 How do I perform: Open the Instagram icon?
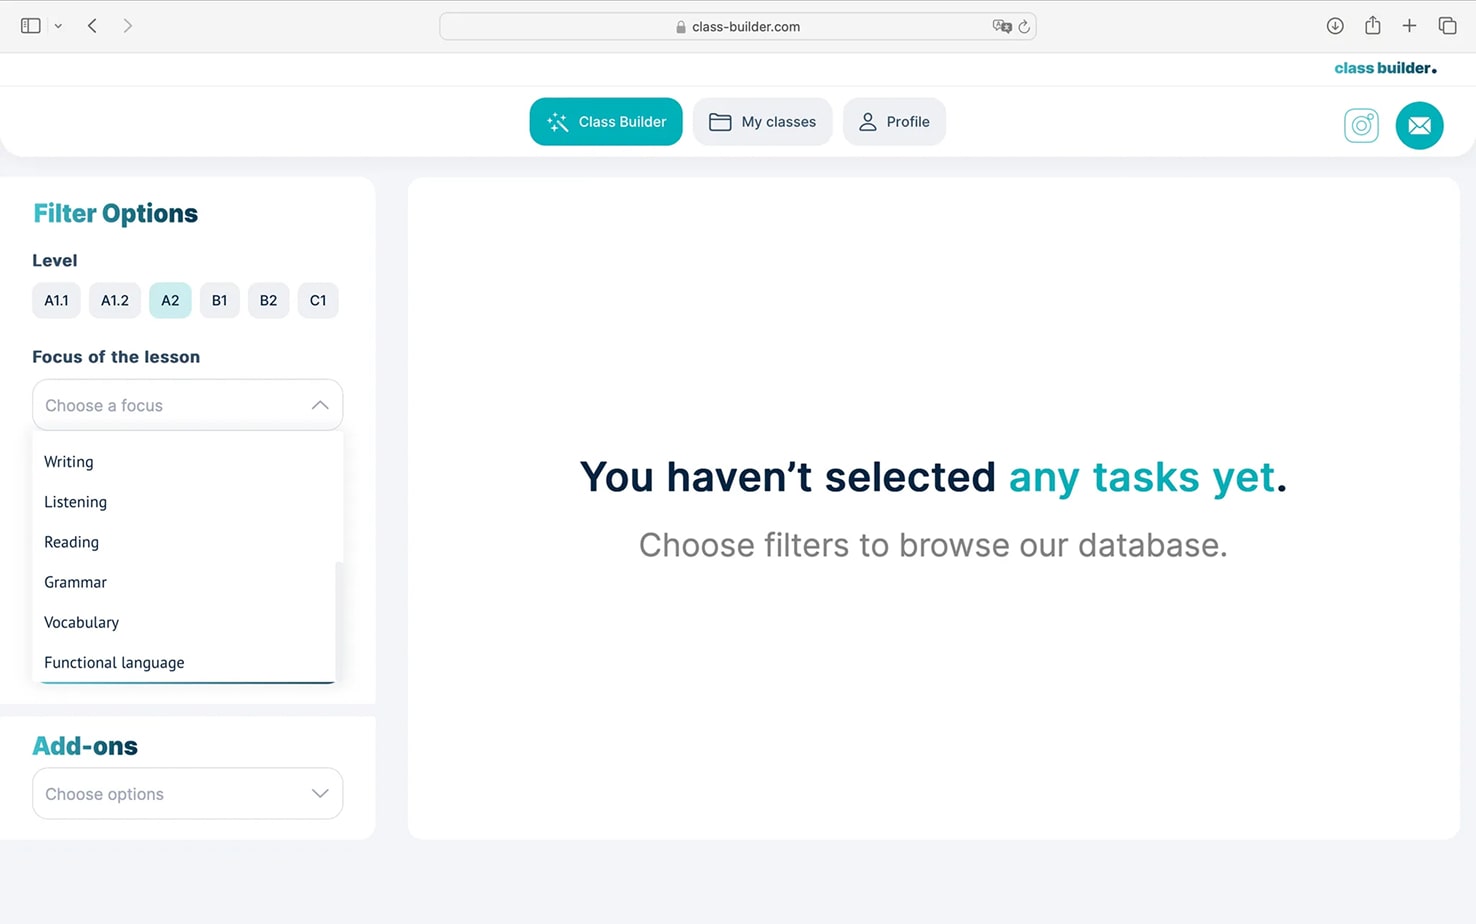tap(1361, 125)
